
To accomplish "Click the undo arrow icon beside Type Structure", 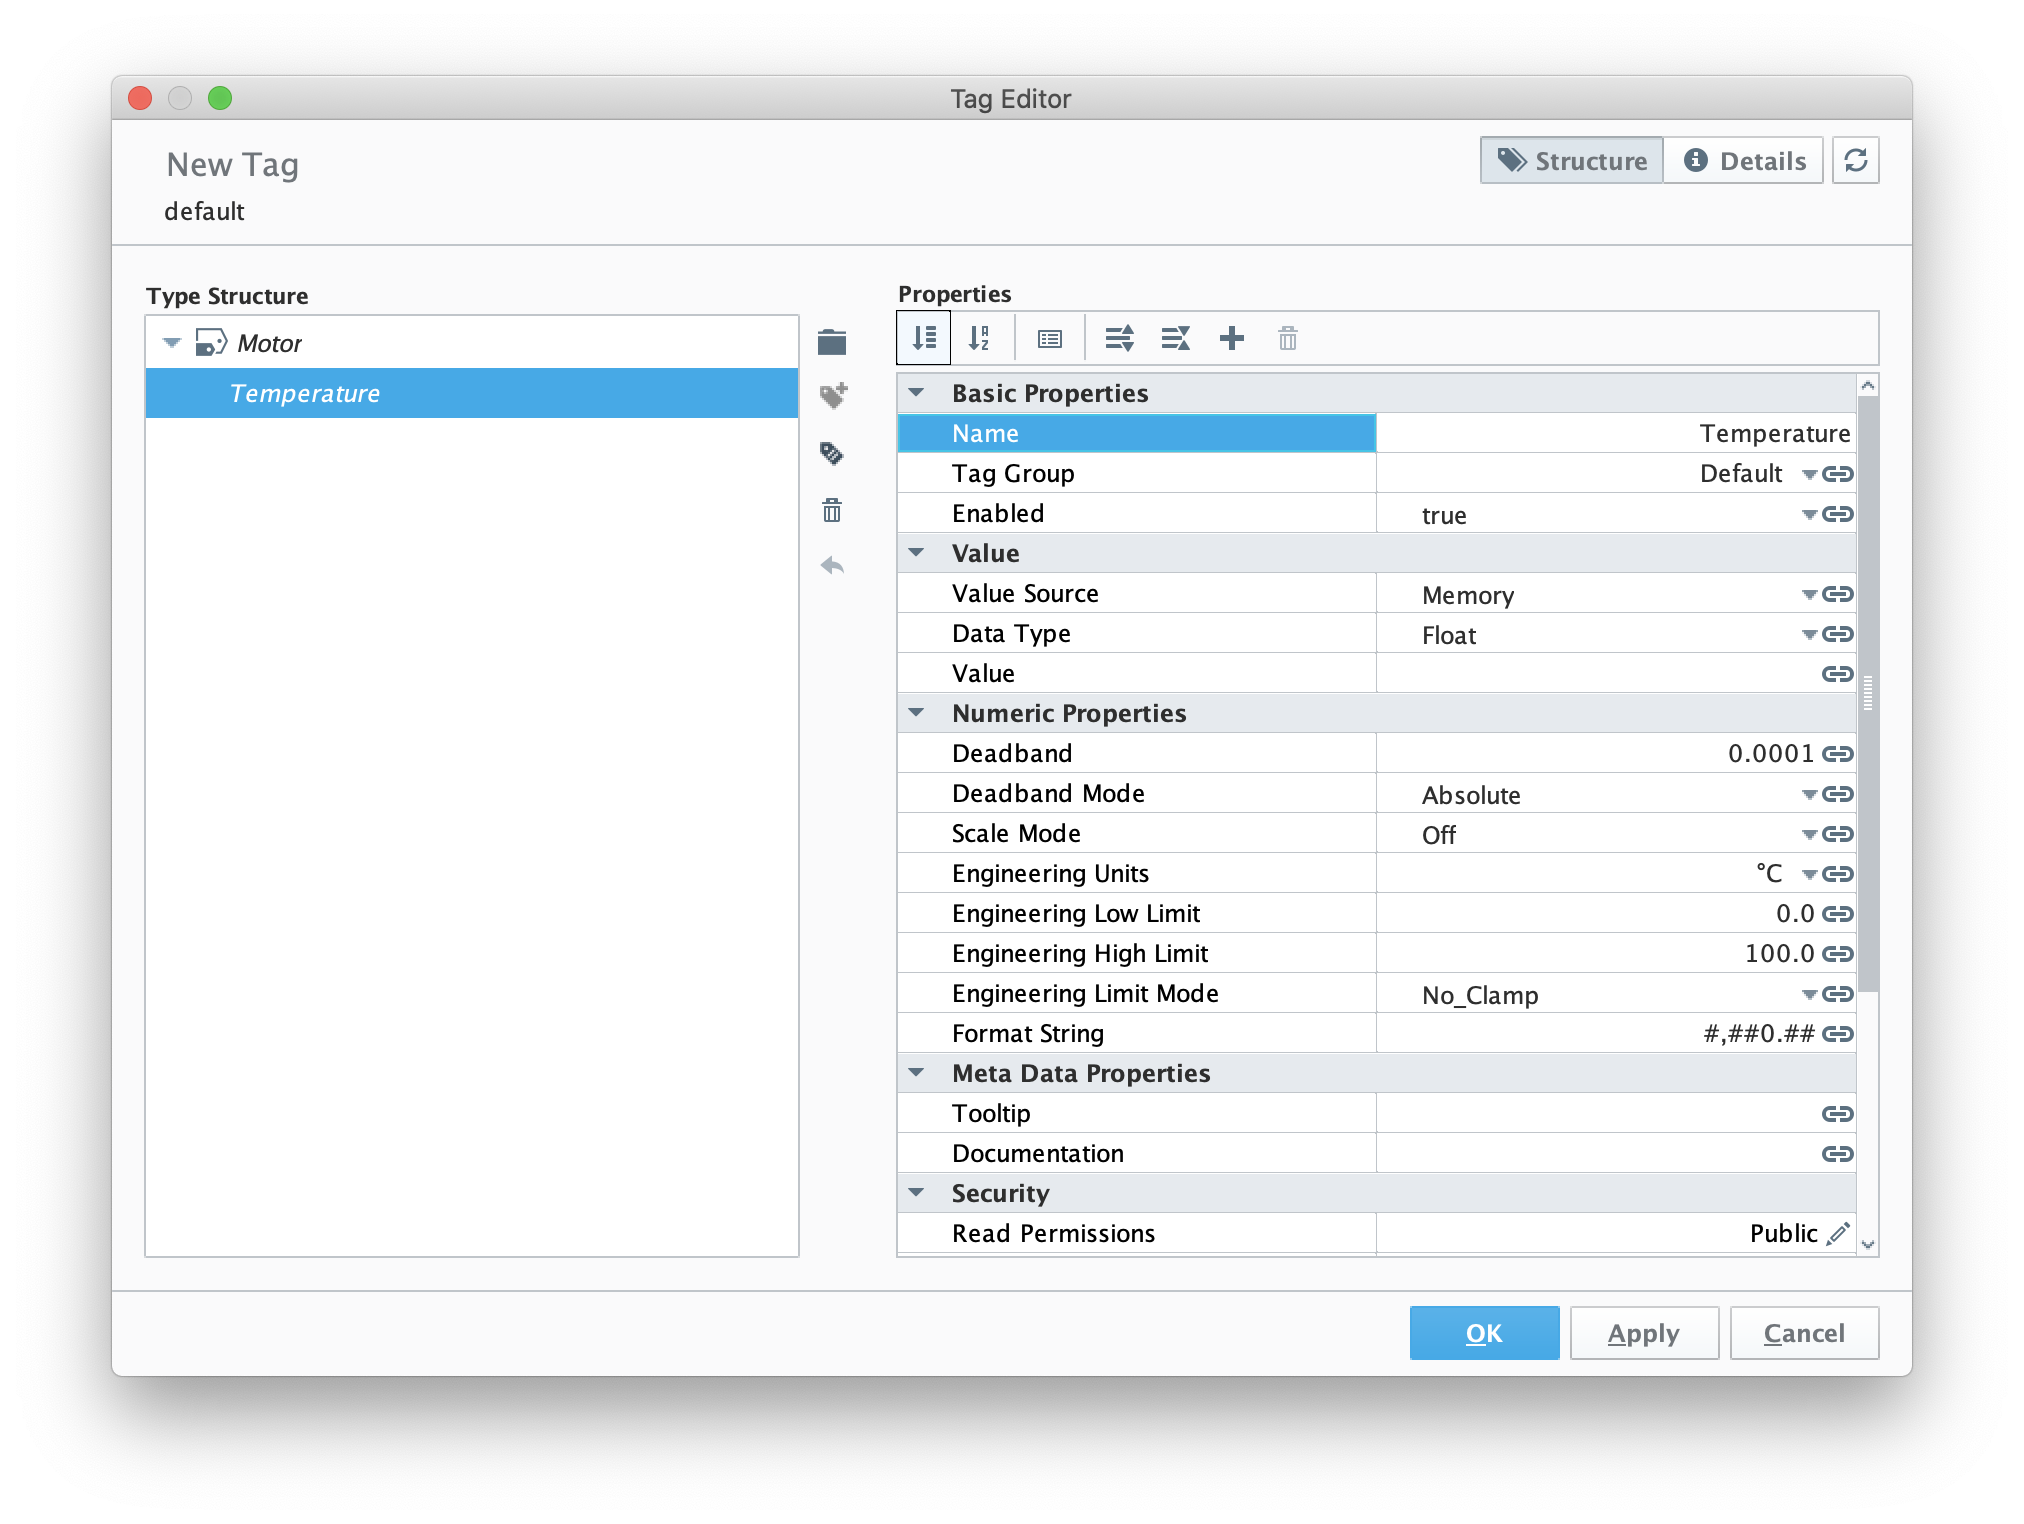I will point(832,566).
